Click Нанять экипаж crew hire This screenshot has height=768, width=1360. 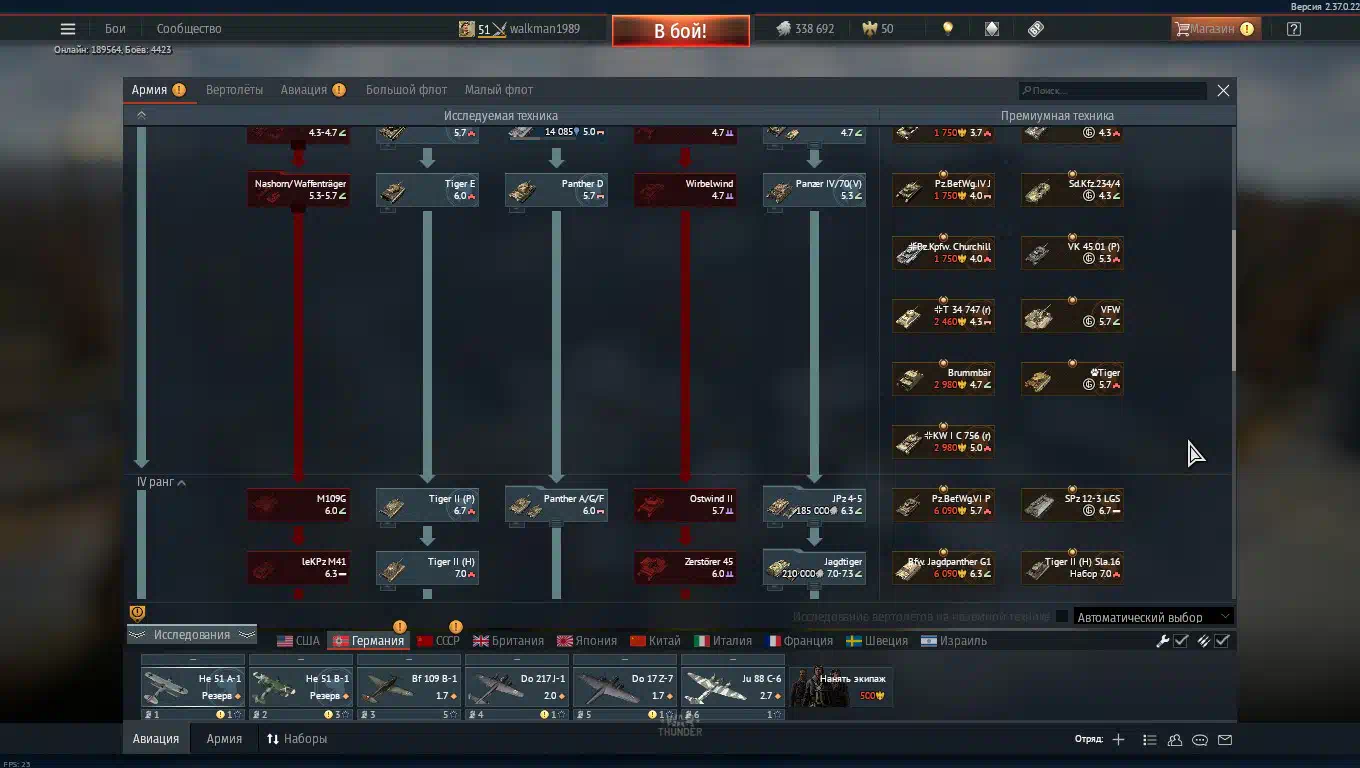pos(841,687)
